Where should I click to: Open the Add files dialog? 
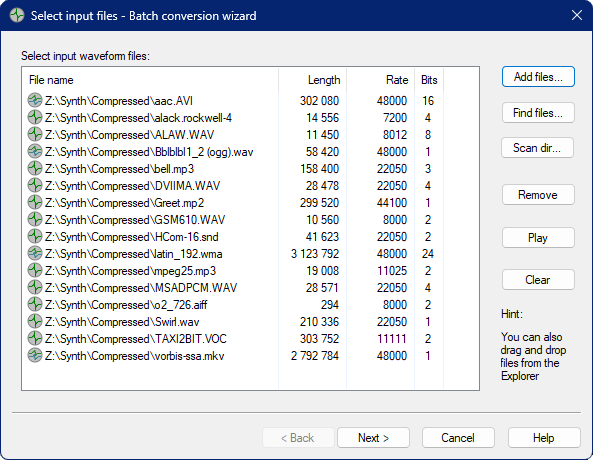[538, 77]
